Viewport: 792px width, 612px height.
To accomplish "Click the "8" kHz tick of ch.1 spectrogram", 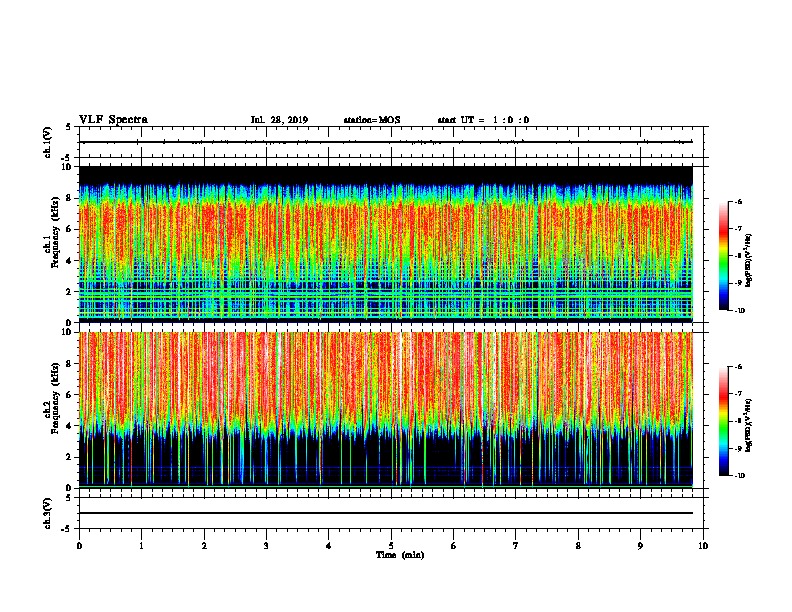I will [x=70, y=198].
